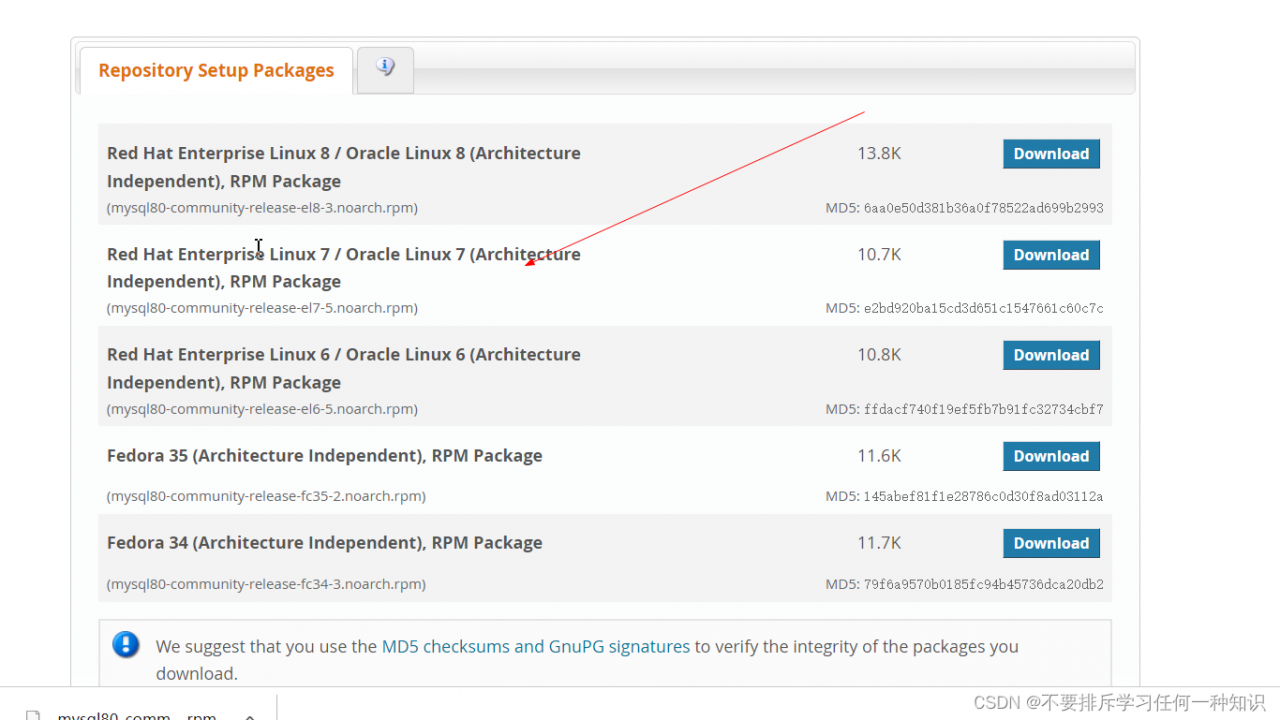The width and height of the screenshot is (1280, 720).
Task: Download the Fedora 35 RPM package
Action: click(x=1051, y=456)
